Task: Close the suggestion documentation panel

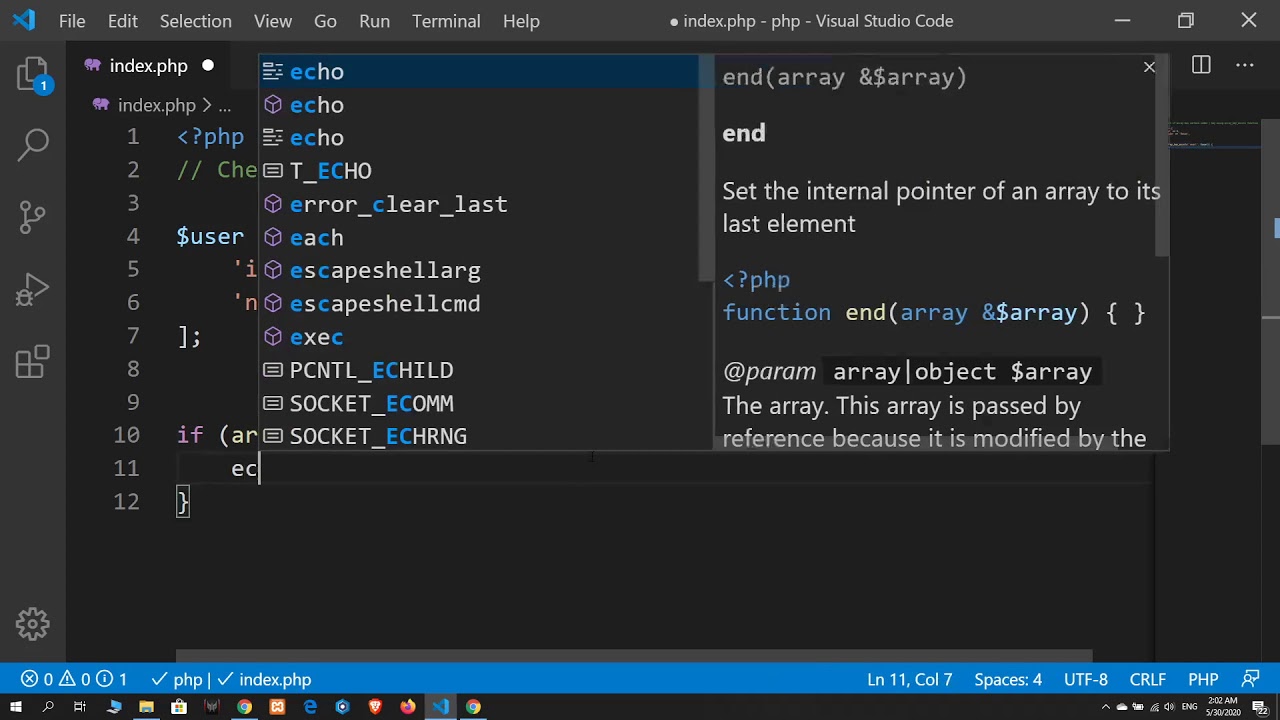Action: click(1149, 67)
